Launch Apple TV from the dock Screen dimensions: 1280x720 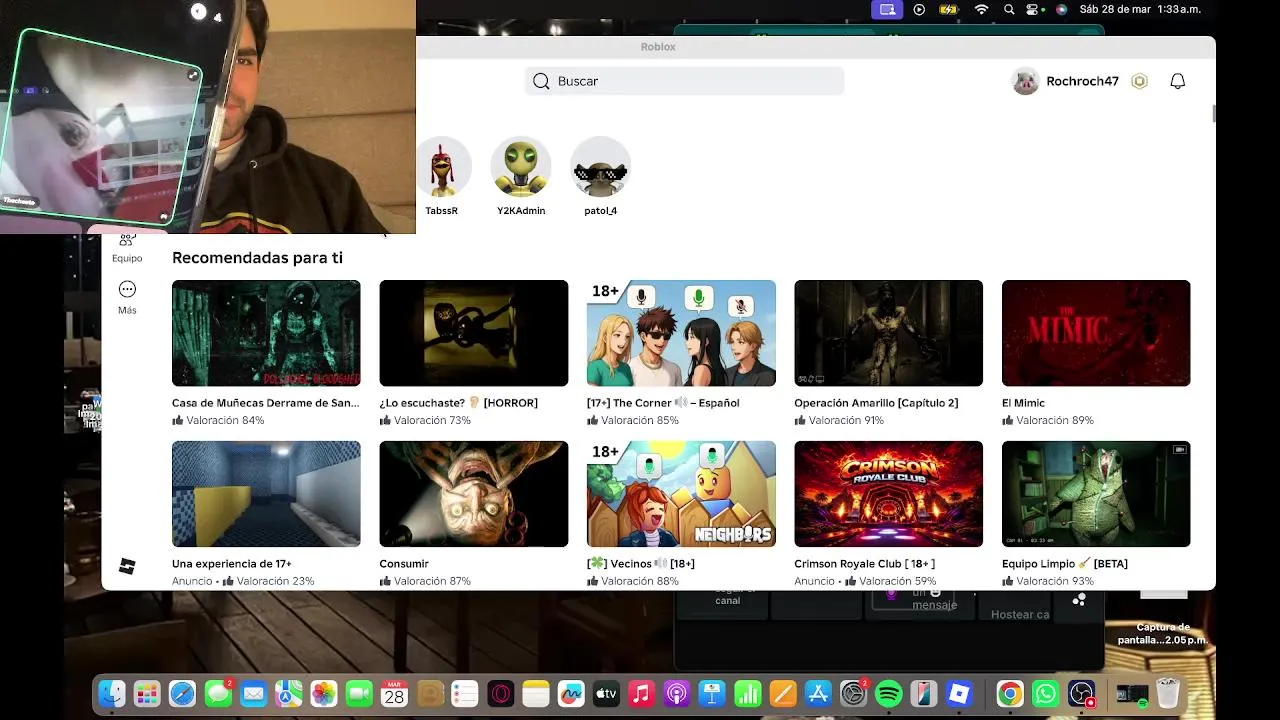[606, 694]
